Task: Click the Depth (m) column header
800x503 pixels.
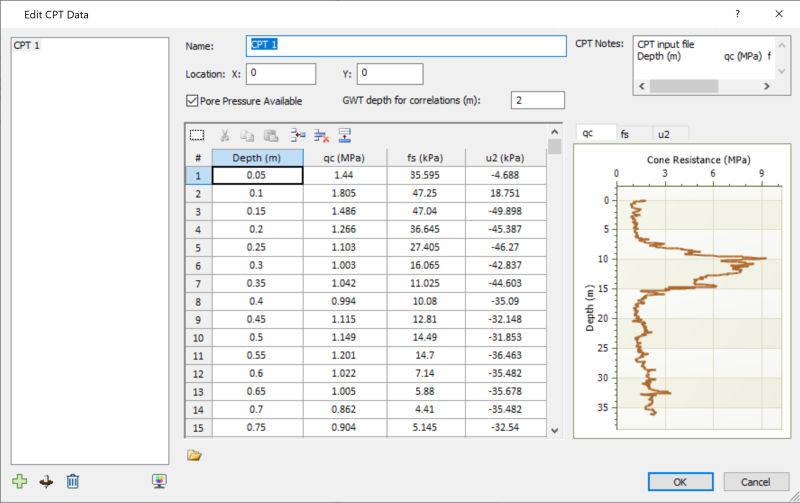Action: [258, 158]
